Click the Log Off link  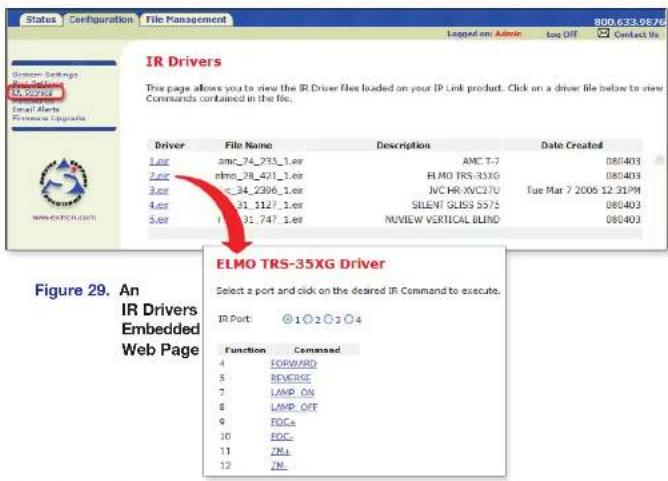(x=561, y=35)
